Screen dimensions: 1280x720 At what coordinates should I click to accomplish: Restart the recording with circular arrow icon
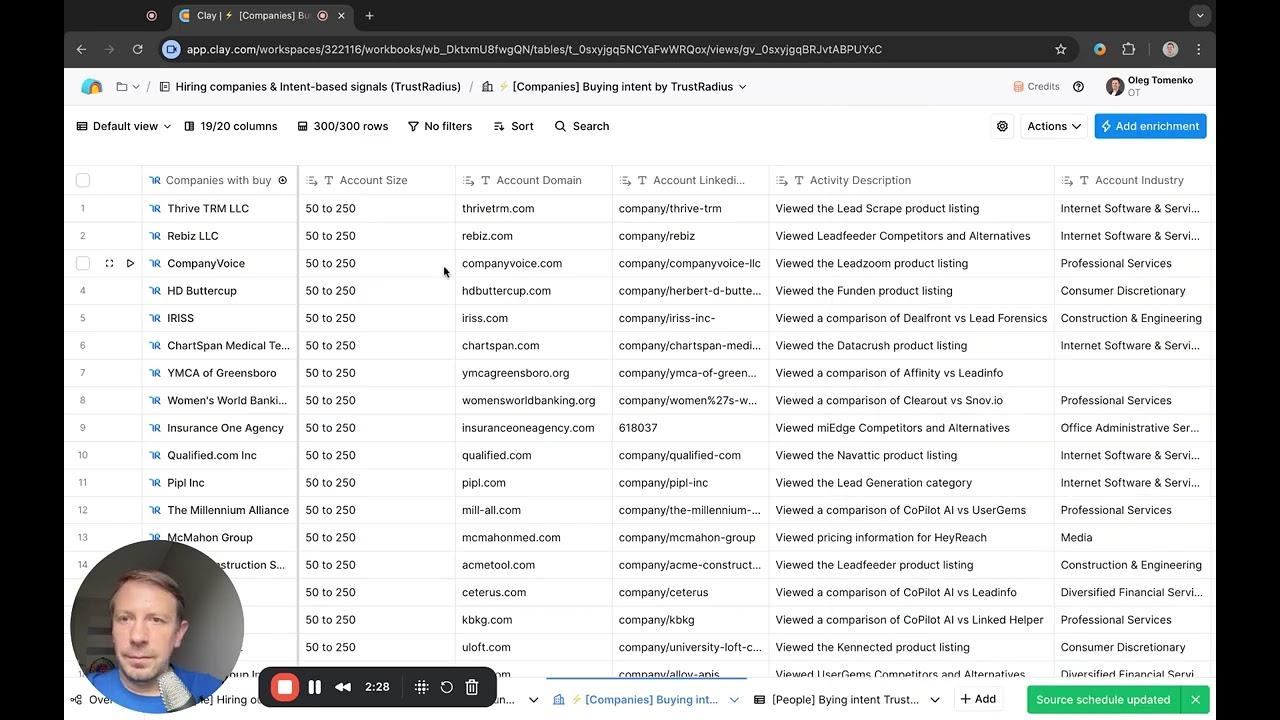click(x=447, y=687)
